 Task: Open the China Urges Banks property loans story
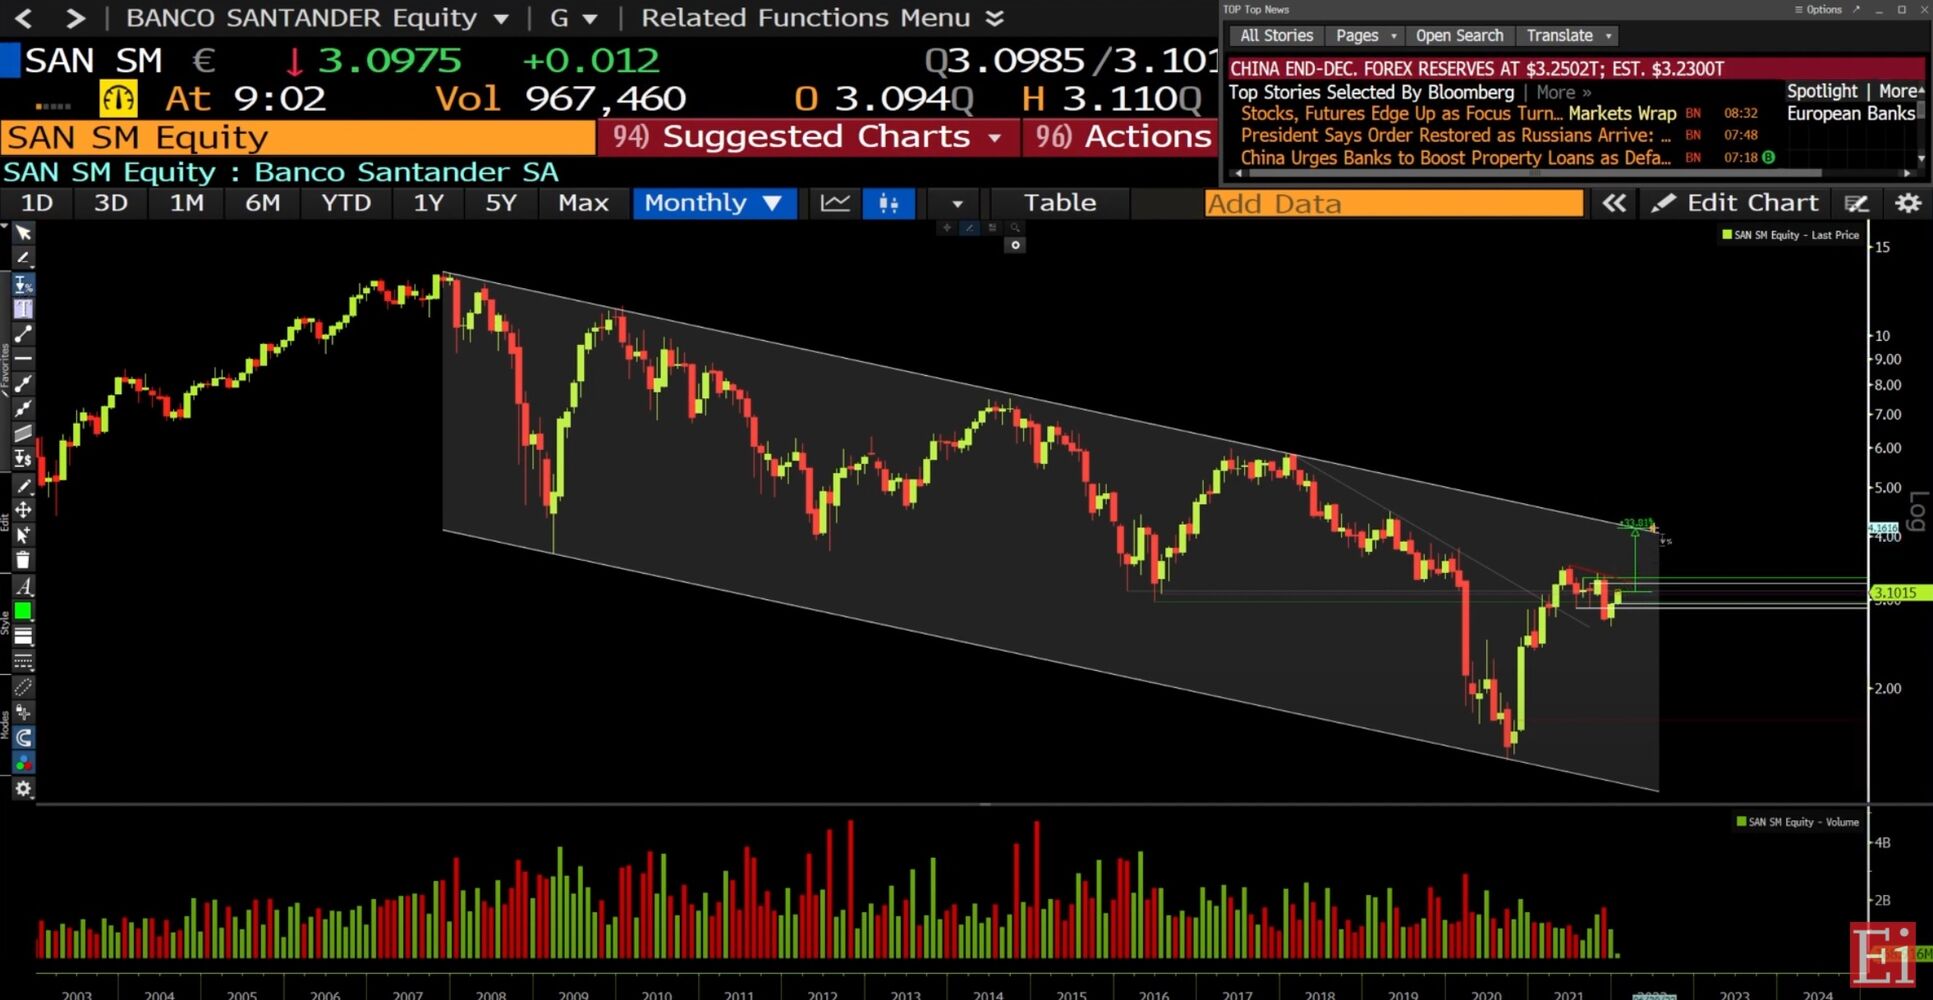point(1455,158)
